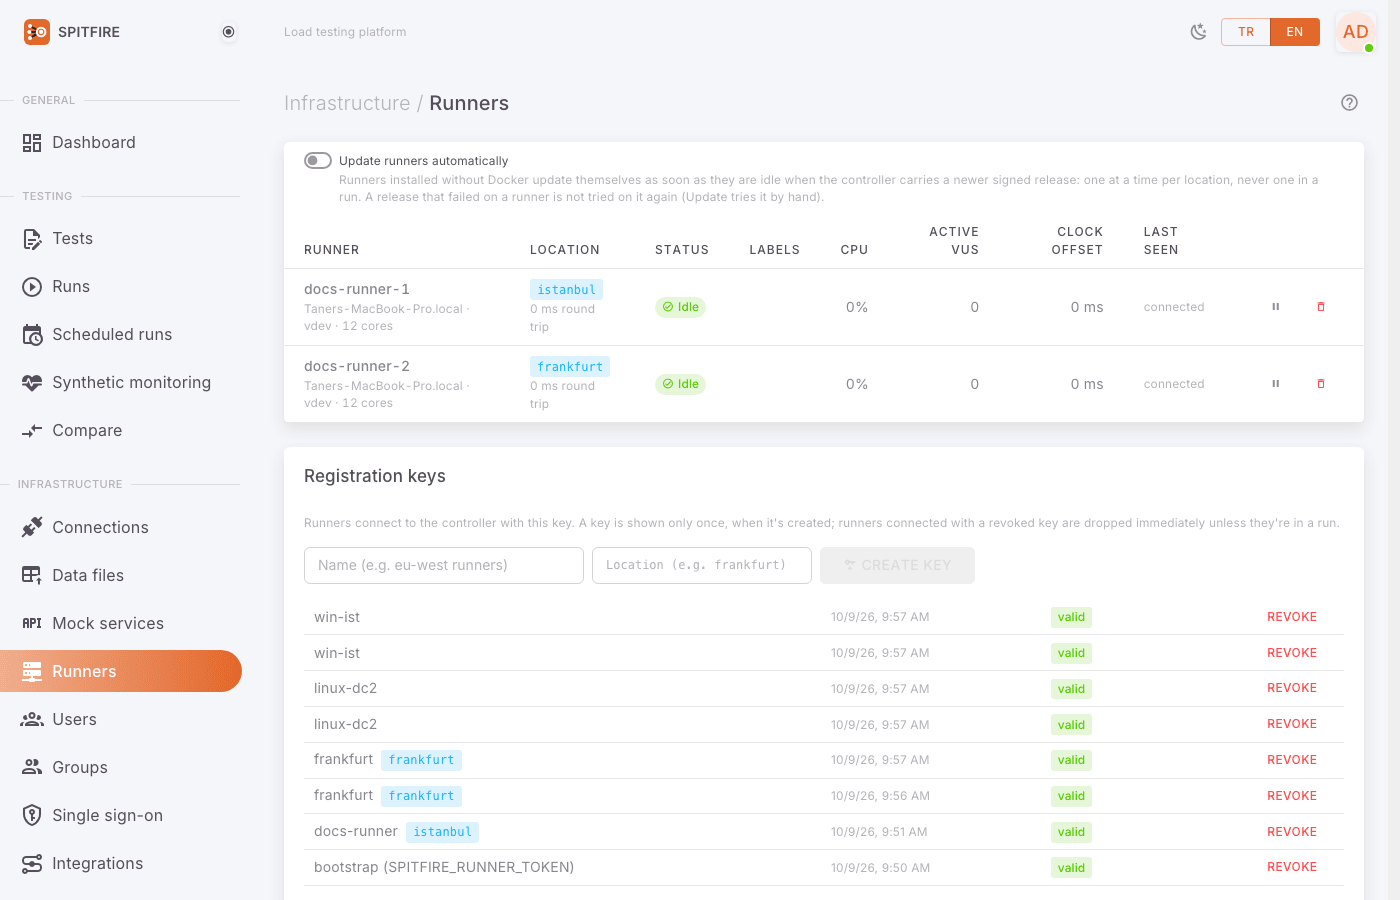This screenshot has height=900, width=1400.
Task: Click the Data files table icon
Action: 32,575
